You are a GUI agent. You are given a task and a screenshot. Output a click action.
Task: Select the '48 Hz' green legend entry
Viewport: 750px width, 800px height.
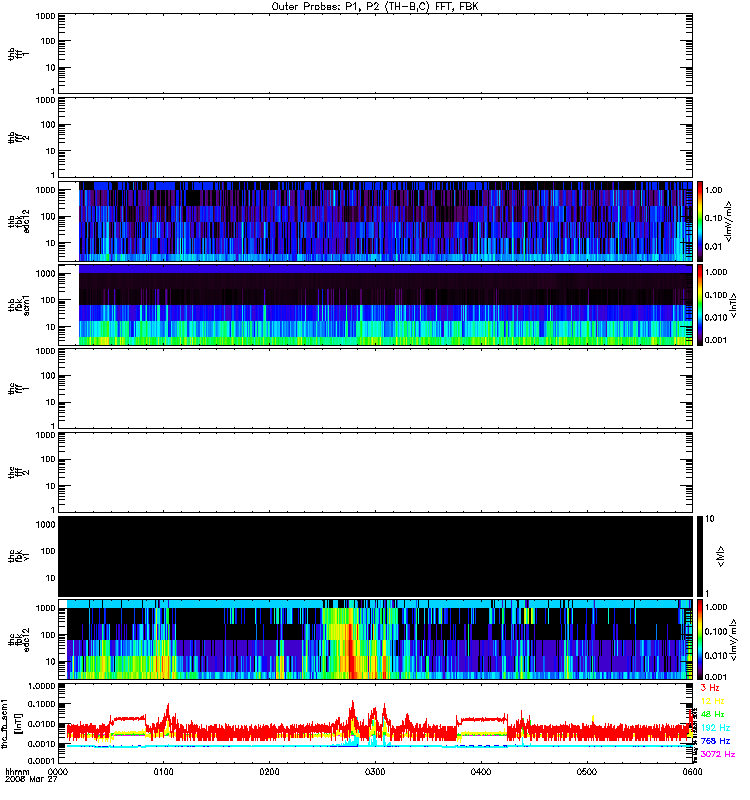point(712,714)
